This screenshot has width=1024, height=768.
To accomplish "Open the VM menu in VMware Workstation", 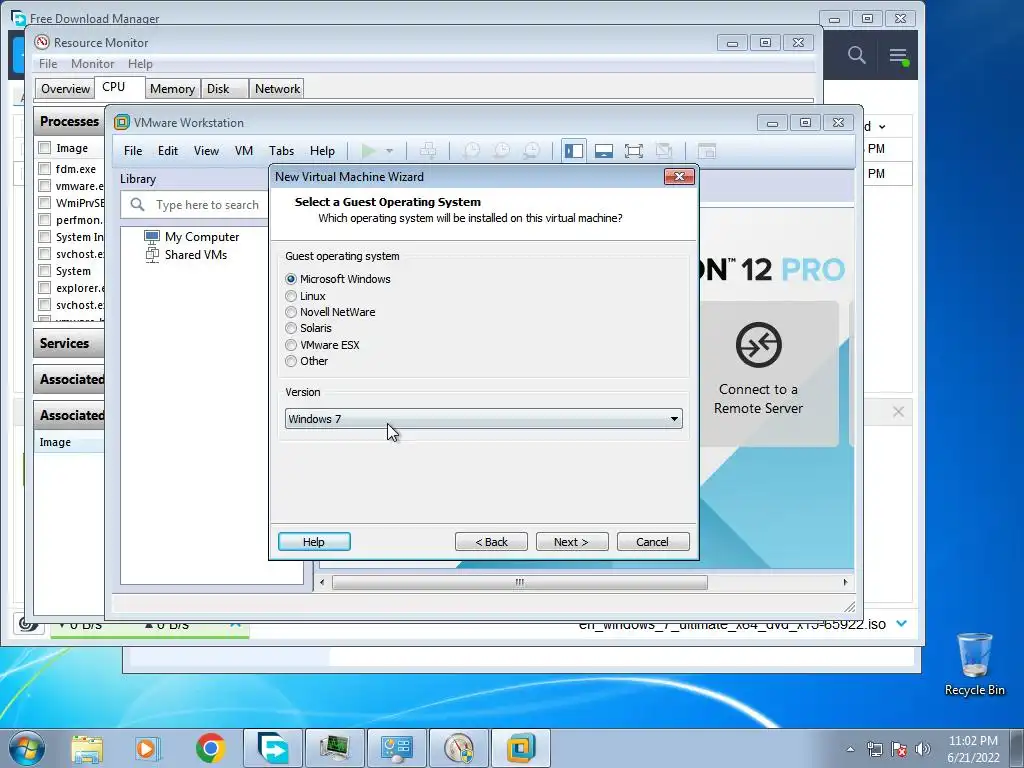I will [244, 151].
